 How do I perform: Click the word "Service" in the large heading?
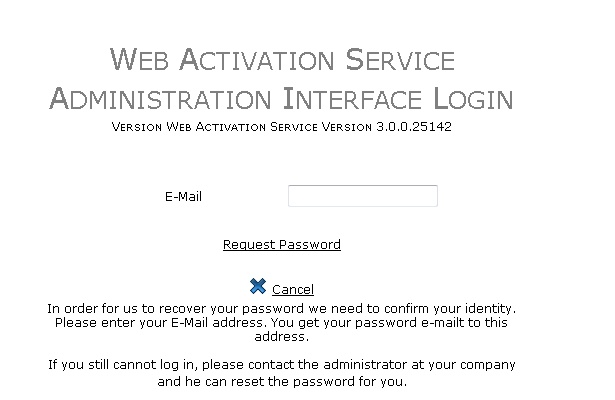400,60
